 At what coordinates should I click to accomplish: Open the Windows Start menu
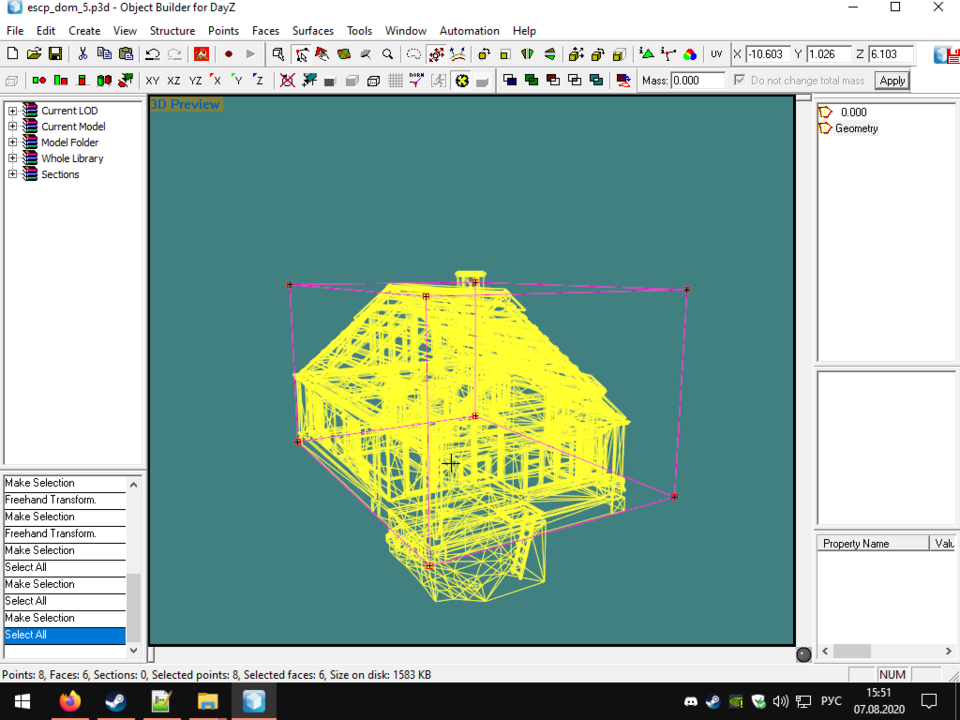[x=22, y=701]
